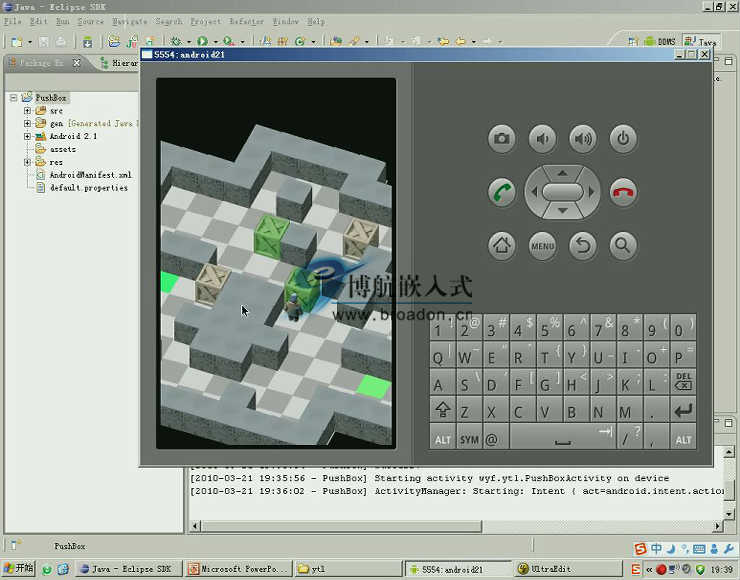Click console vertical scroll-down arrow
The image size is (740, 580).
coord(729,513)
